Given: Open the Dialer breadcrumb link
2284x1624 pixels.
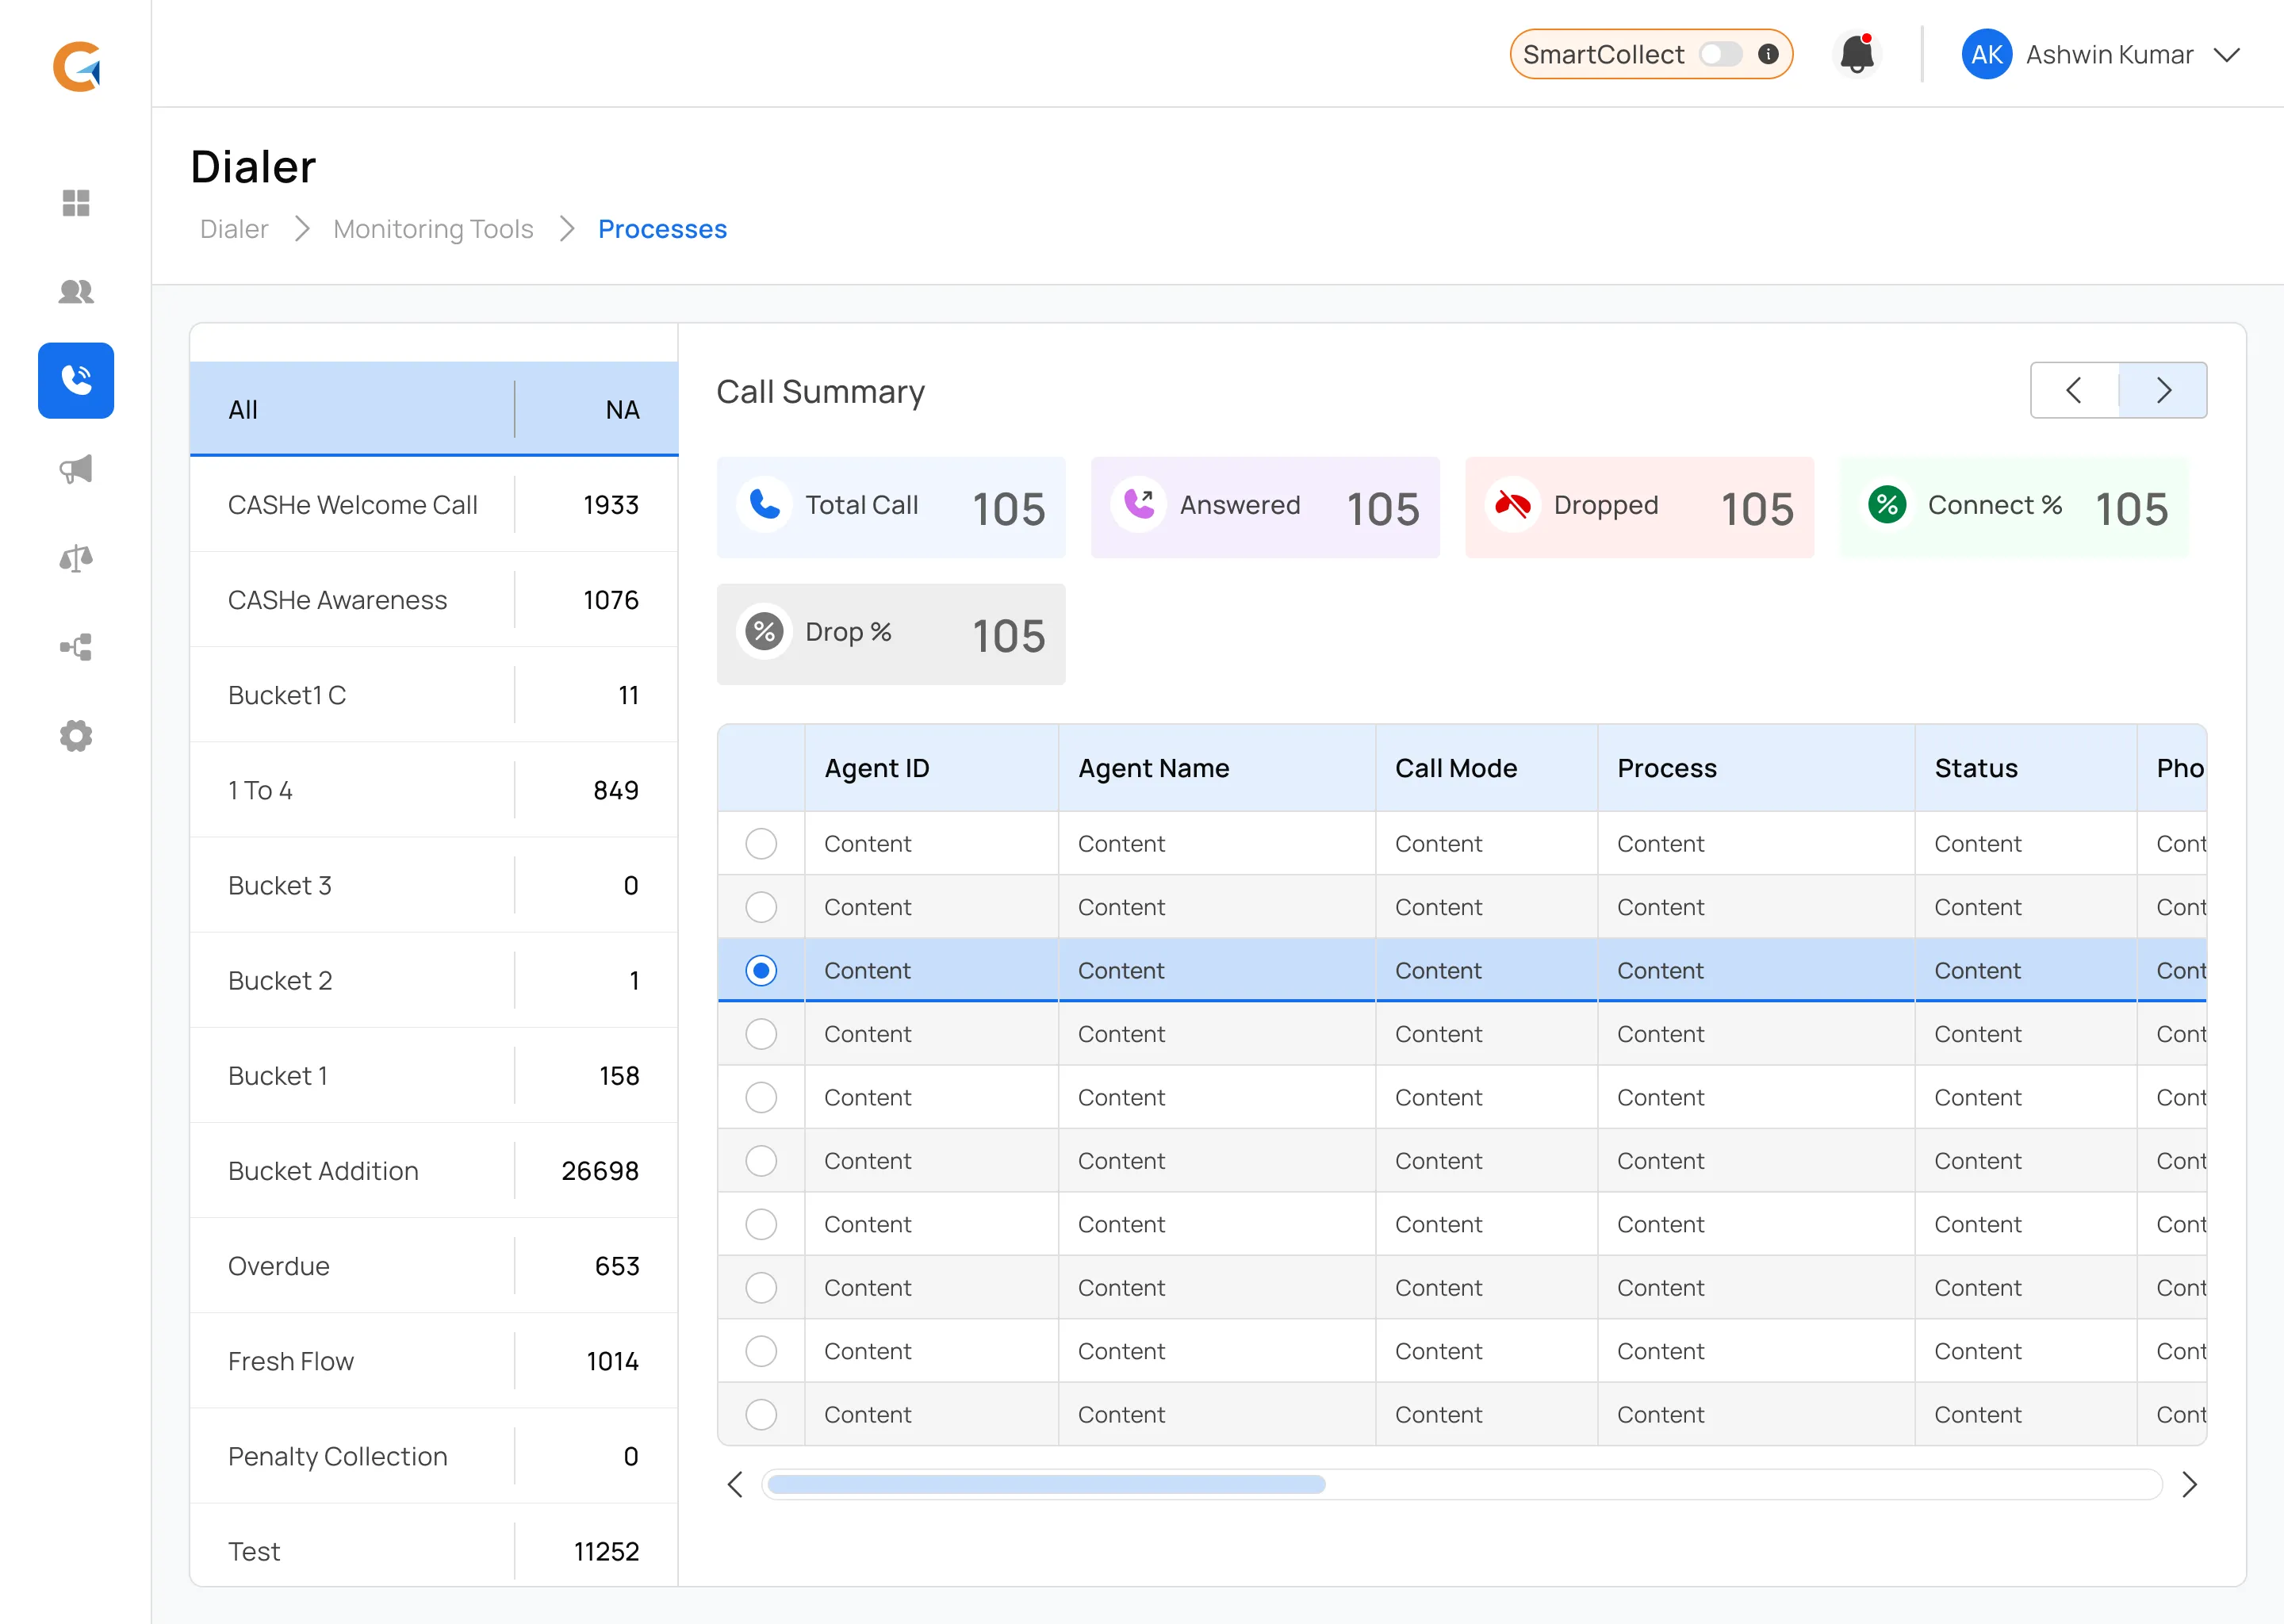Looking at the screenshot, I should (x=234, y=229).
